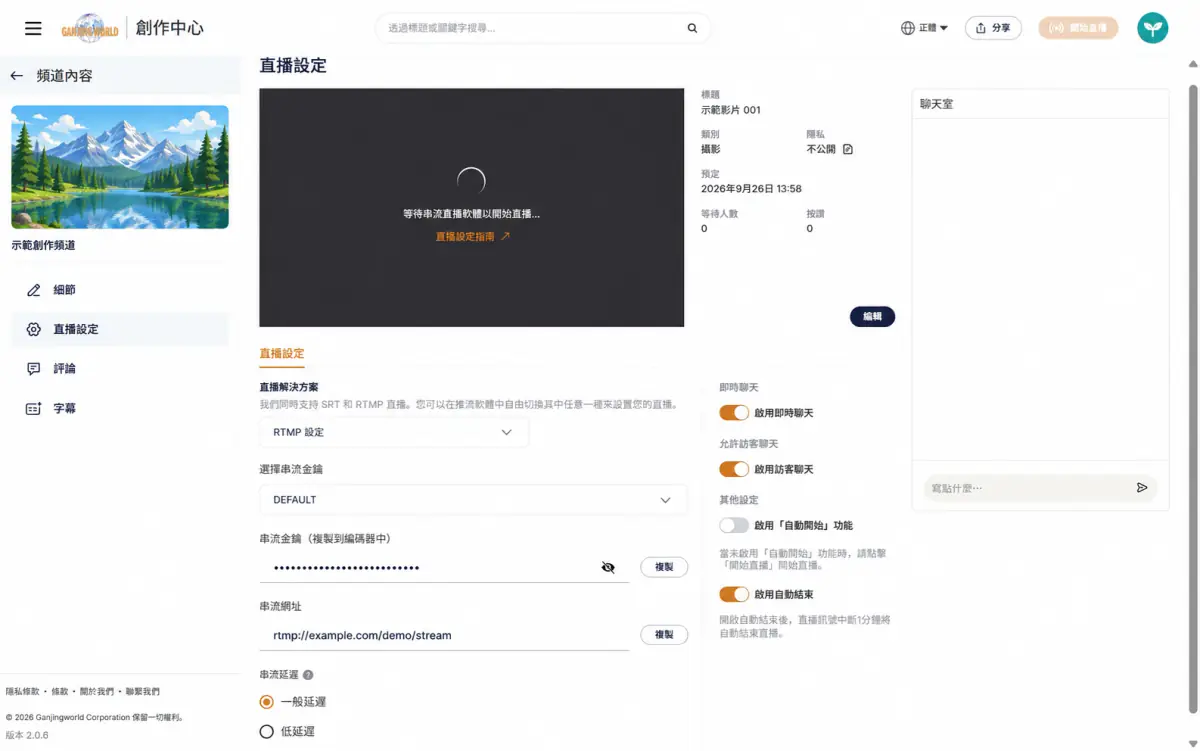The width and height of the screenshot is (1200, 751).
Task: Click the 開始直播 button
Action: click(1078, 28)
